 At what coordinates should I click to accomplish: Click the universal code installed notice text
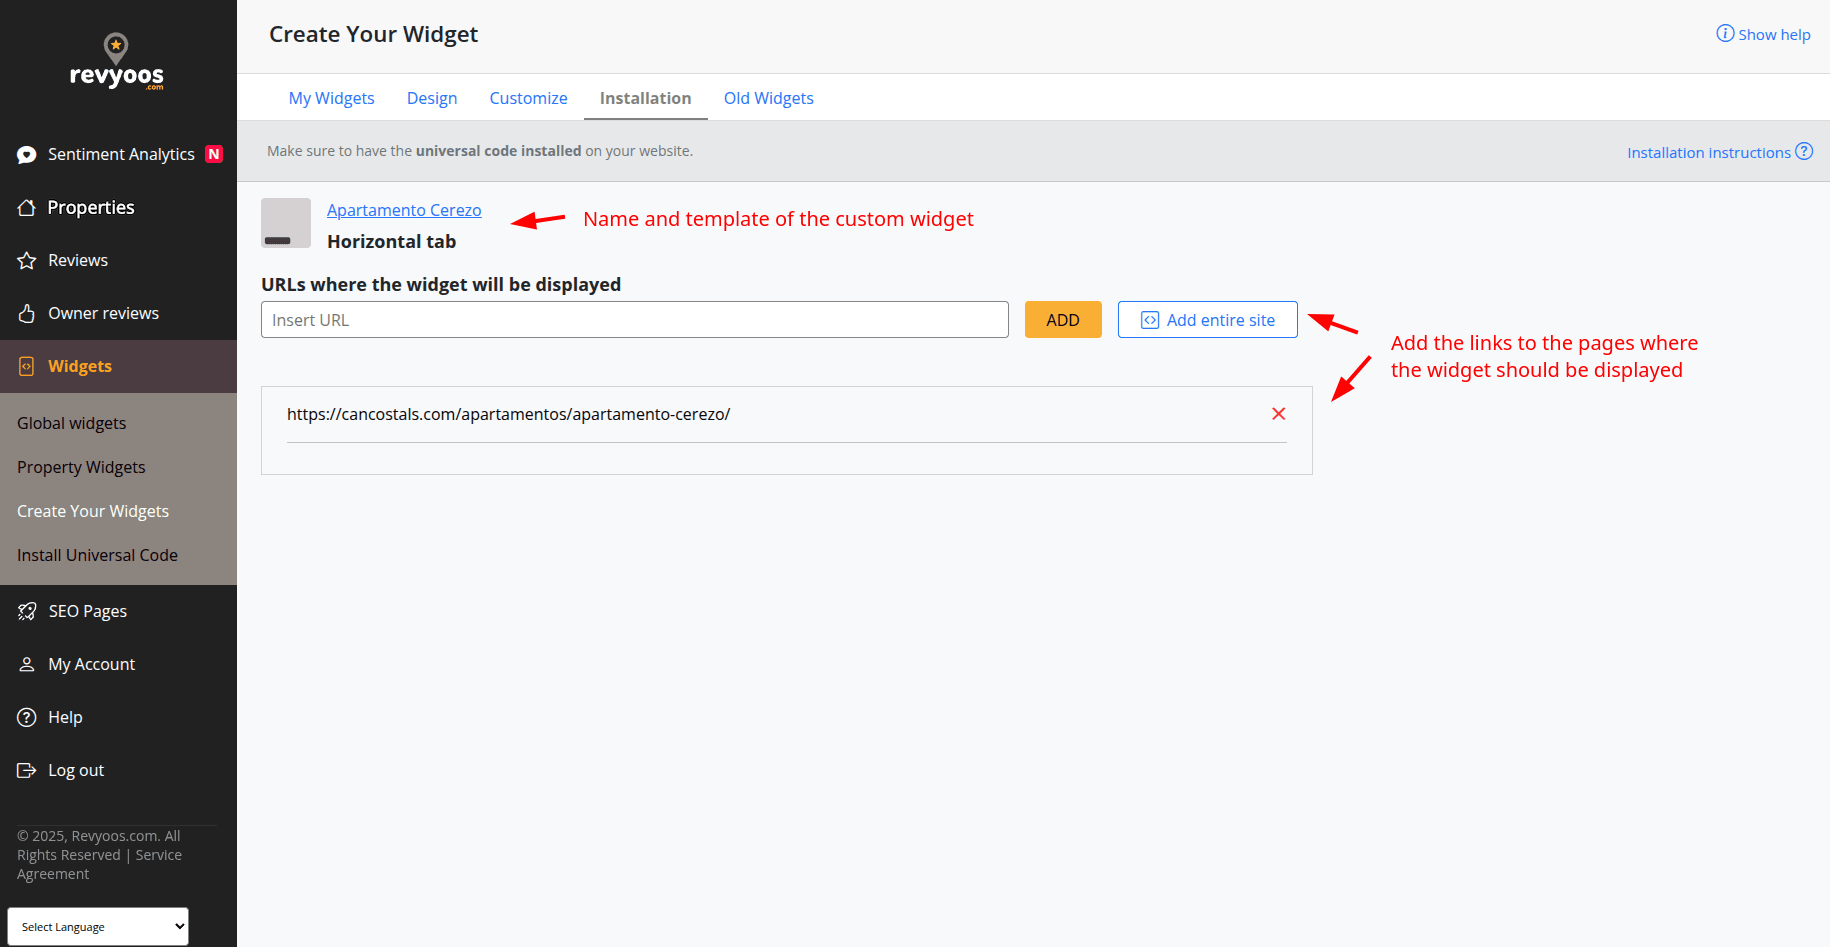pos(480,151)
